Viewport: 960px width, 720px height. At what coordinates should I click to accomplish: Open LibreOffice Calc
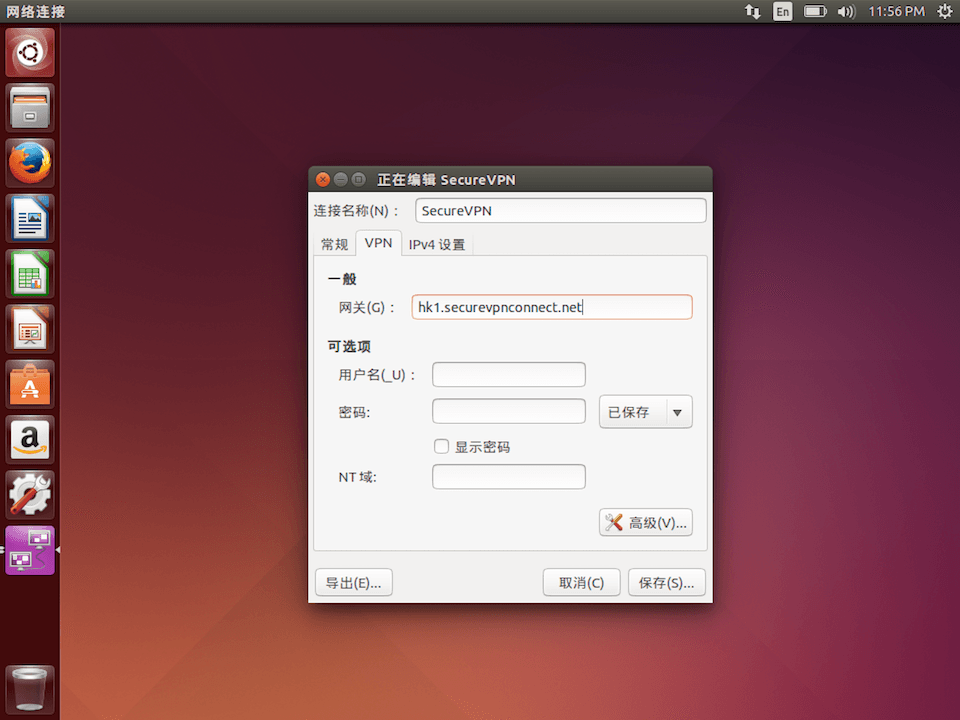(29, 273)
